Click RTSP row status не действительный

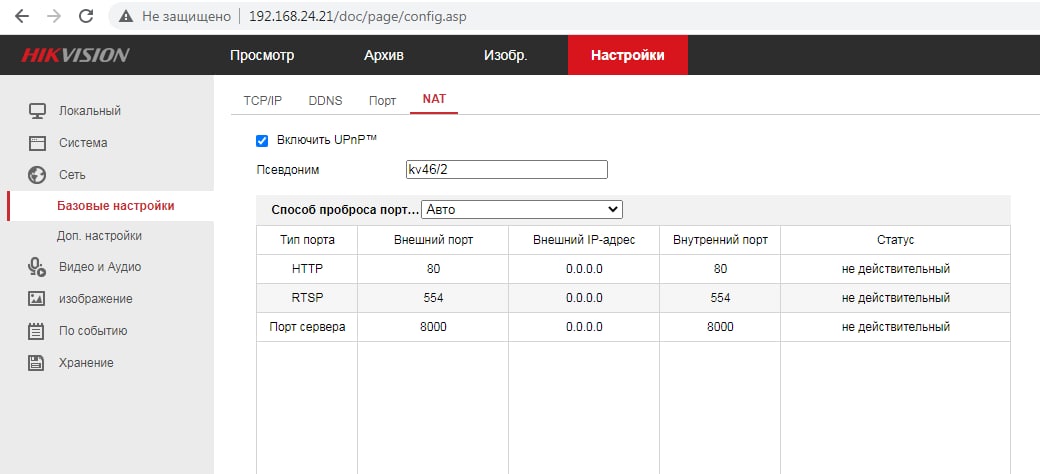pyautogui.click(x=895, y=298)
